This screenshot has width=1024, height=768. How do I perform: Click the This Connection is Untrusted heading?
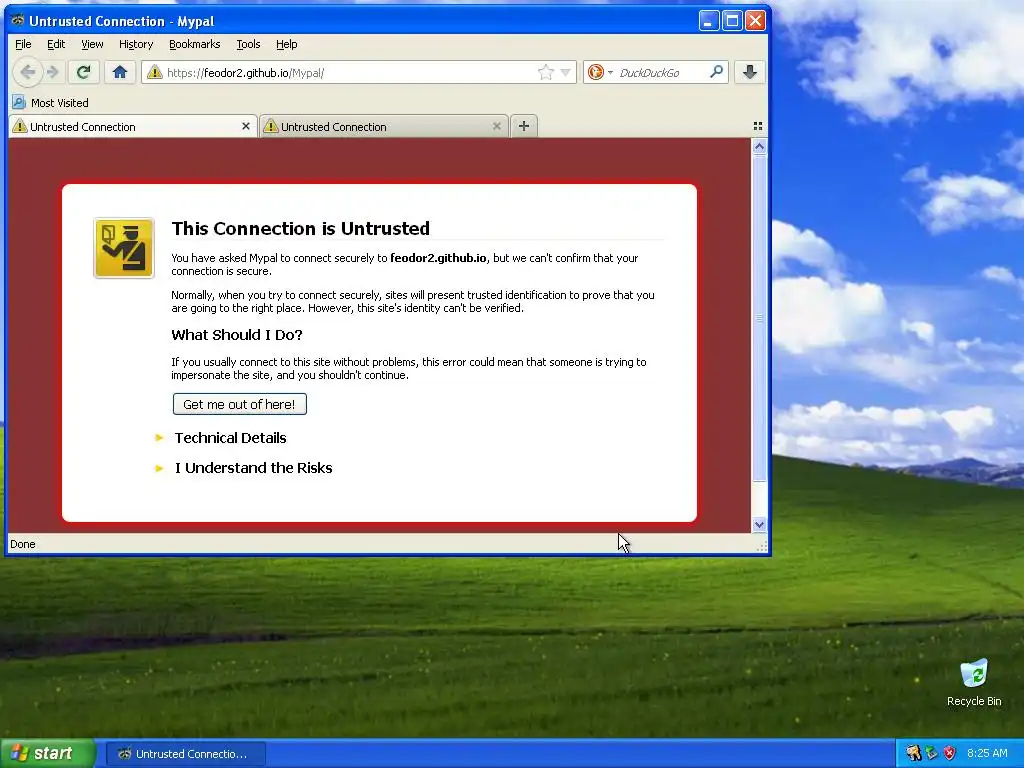300,229
